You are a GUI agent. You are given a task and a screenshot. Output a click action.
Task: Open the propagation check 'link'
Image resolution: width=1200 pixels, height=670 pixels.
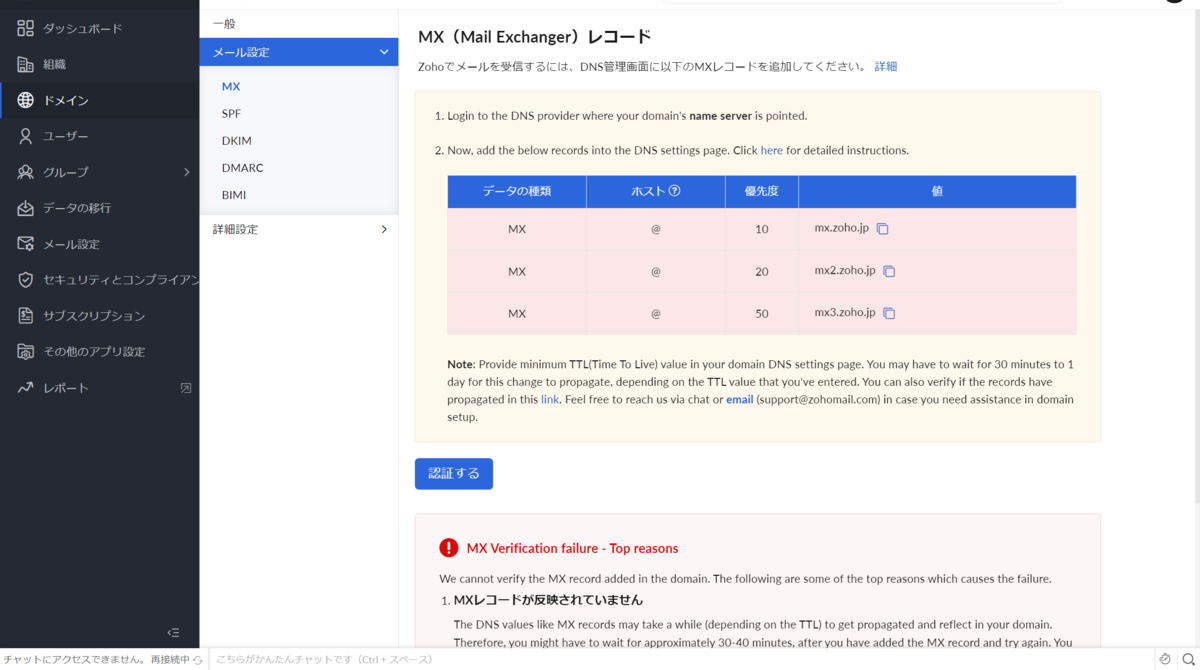(550, 399)
